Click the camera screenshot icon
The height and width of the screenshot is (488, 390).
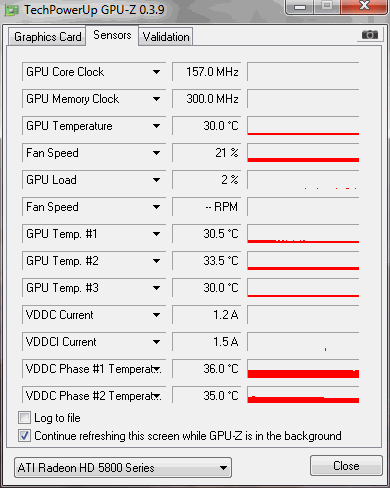[370, 35]
